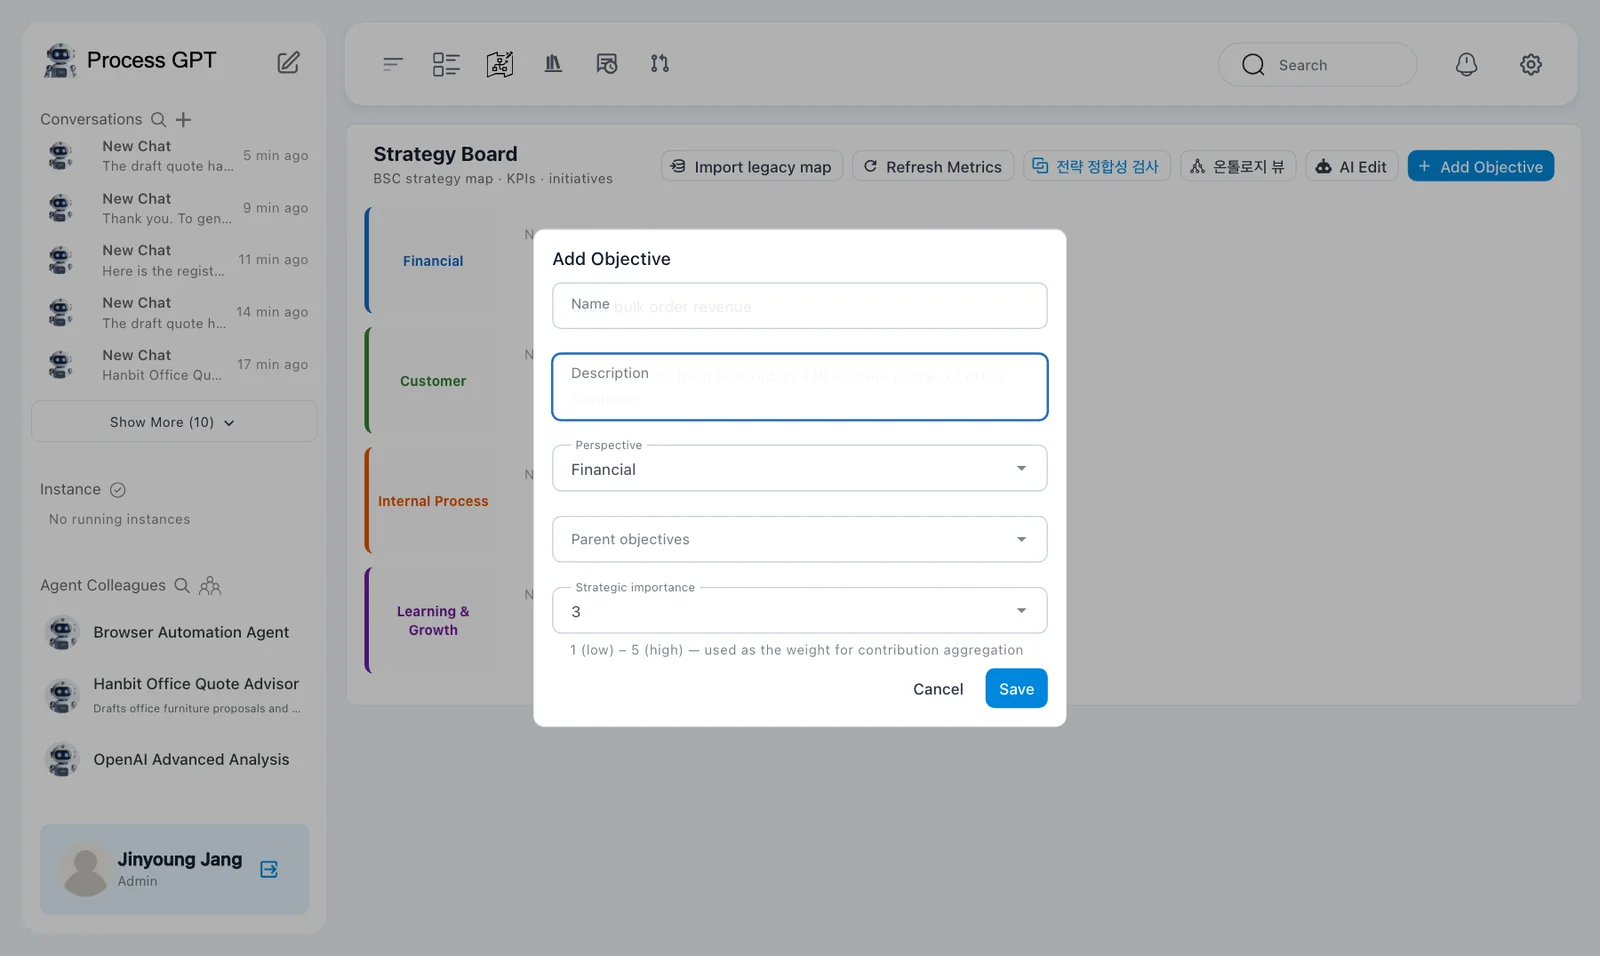
Task: Open the hamburger menu icon in top toolbar
Action: tap(393, 64)
